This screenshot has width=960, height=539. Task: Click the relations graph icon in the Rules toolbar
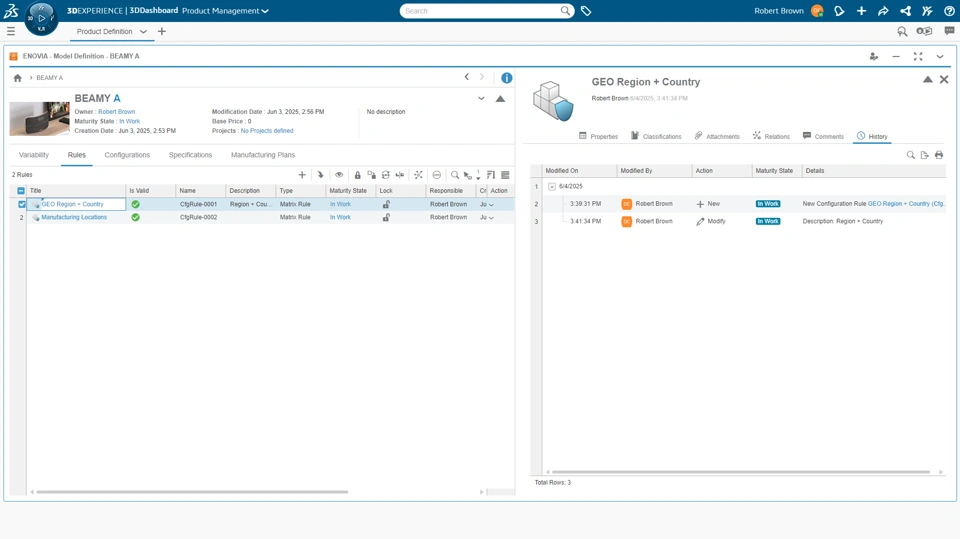tap(418, 175)
